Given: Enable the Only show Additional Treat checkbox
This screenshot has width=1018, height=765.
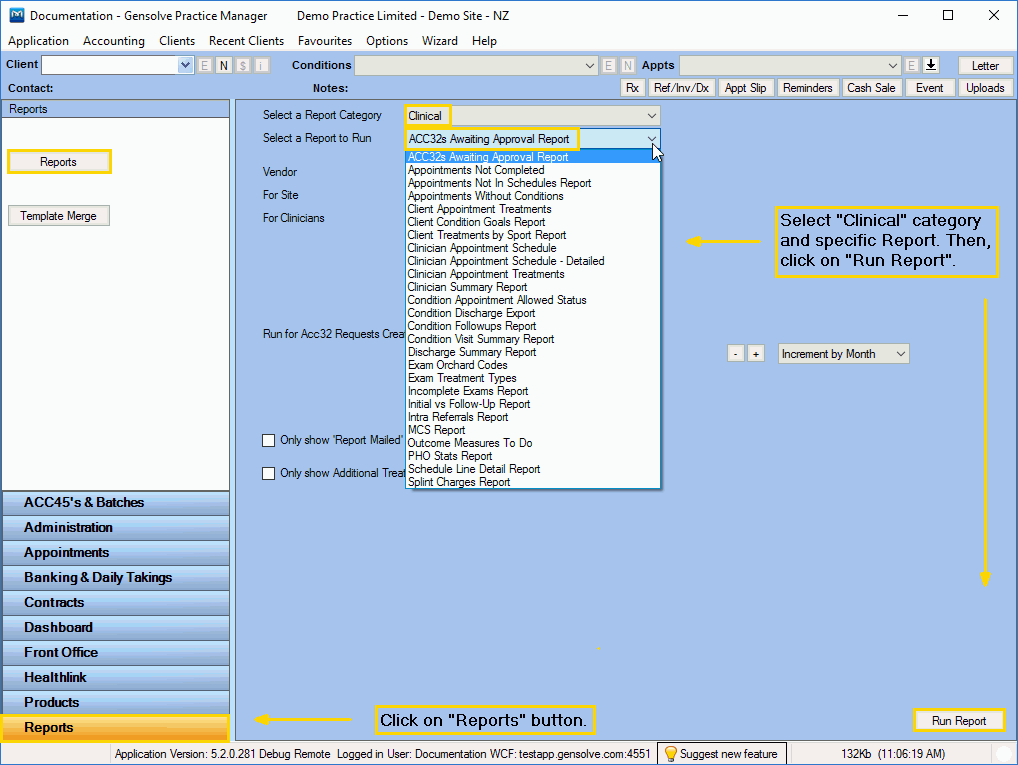Looking at the screenshot, I should (x=268, y=473).
